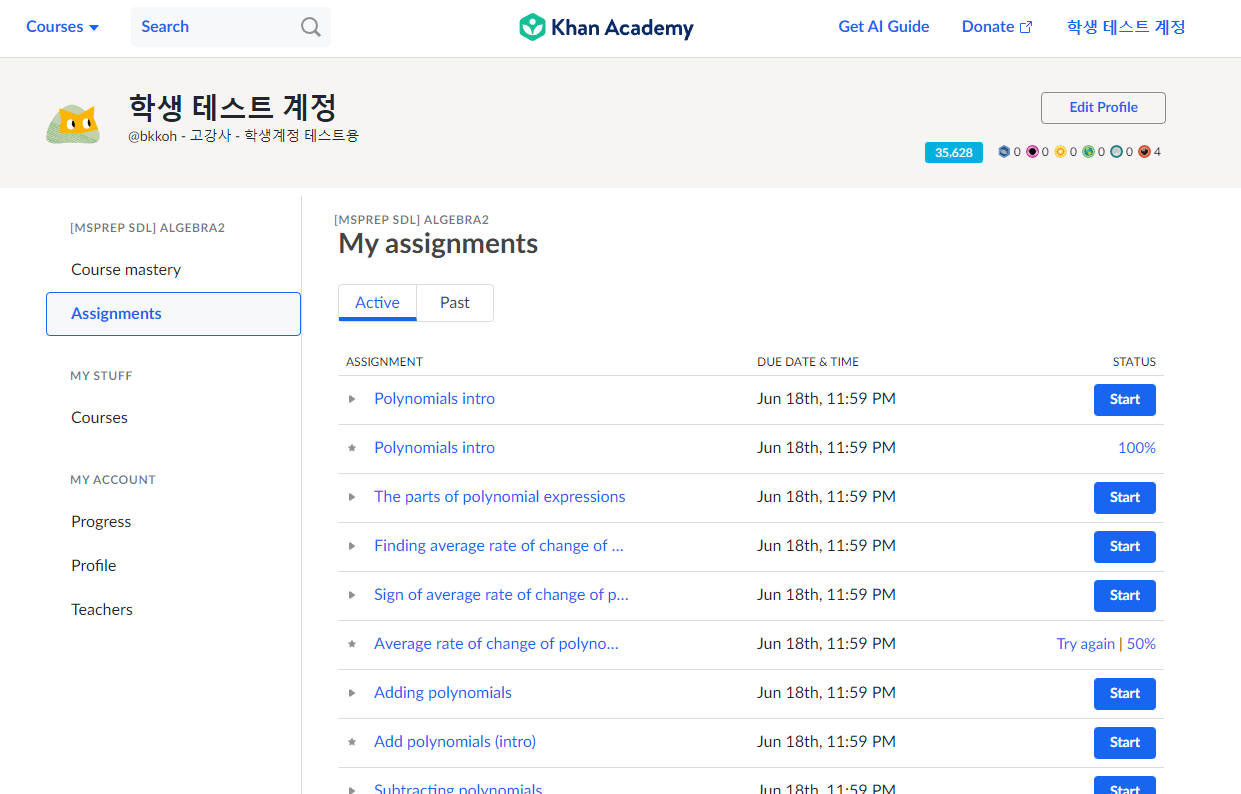
Task: Open Get AI Guide link
Action: coord(884,27)
